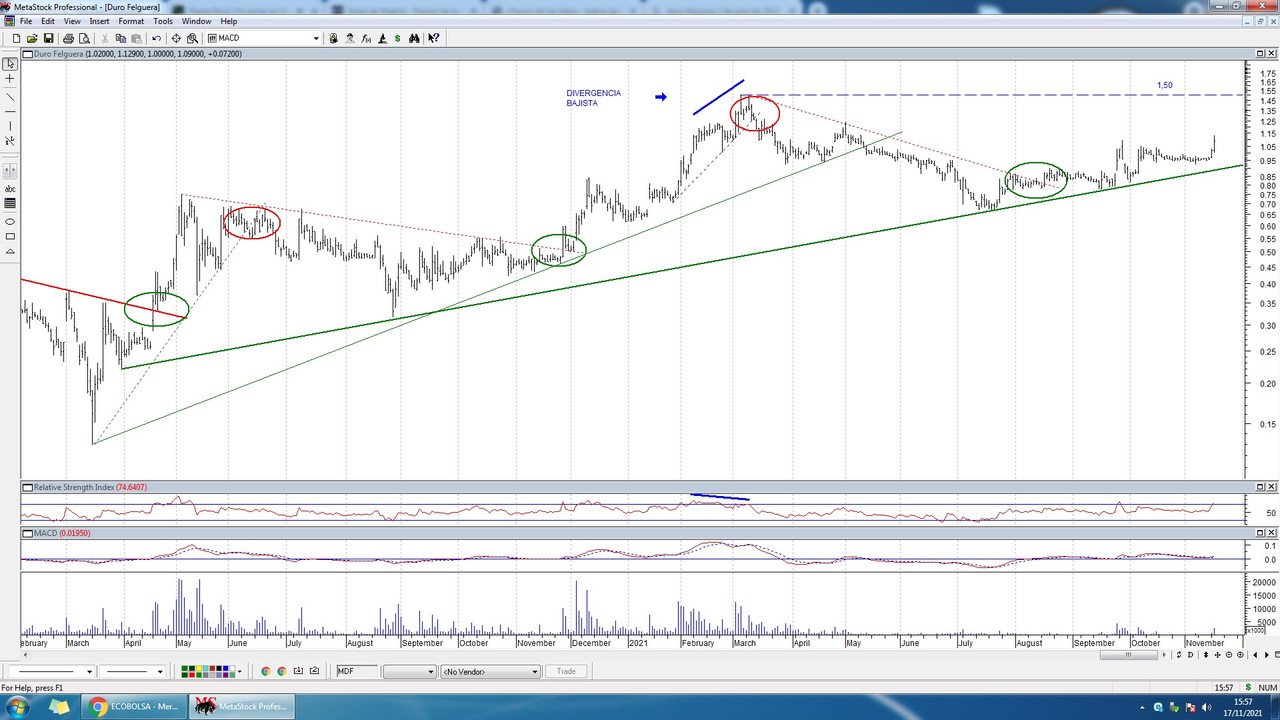Open a file with the folder icon

(32, 38)
